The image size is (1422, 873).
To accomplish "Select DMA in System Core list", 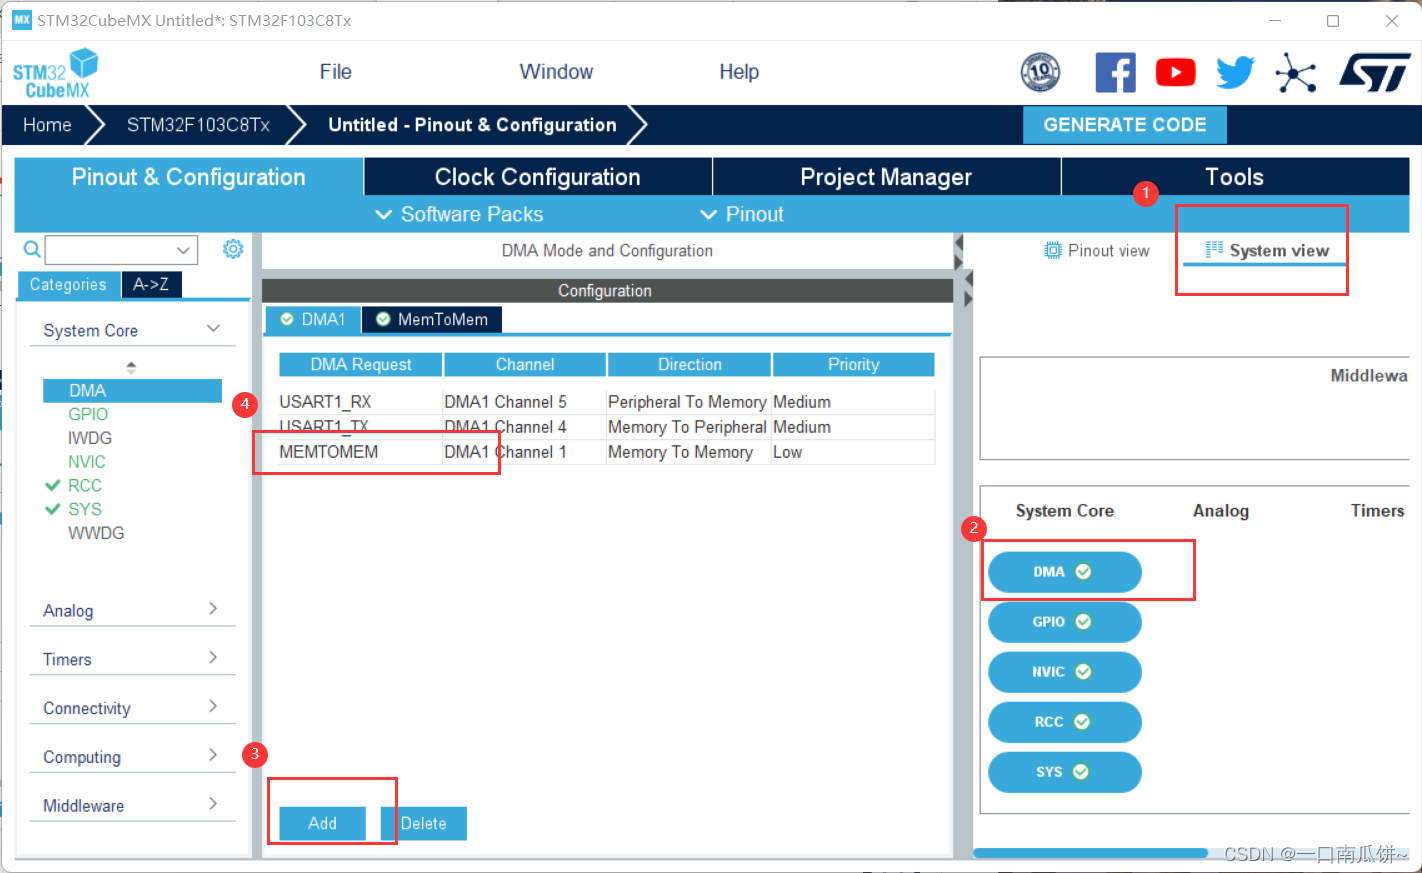I will 132,390.
